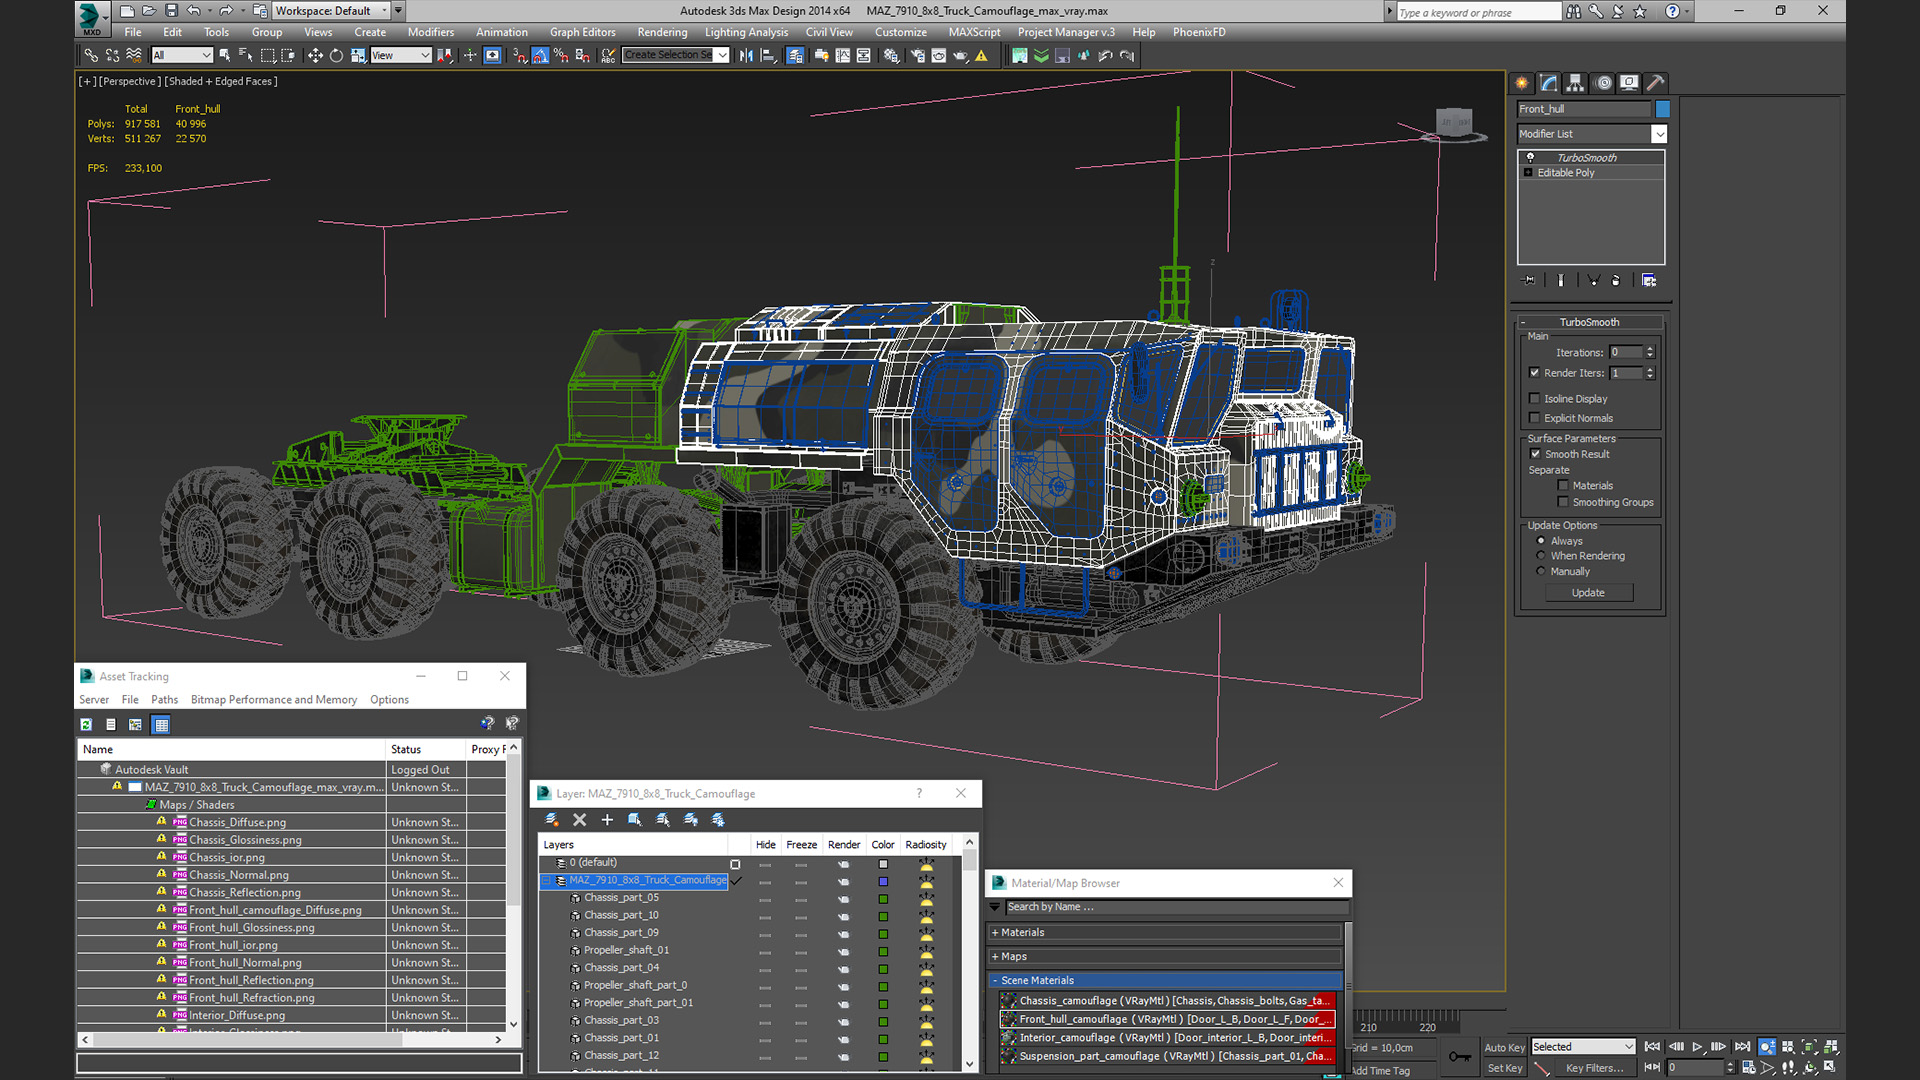Select the Manually update option
Screen dimensions: 1920x1080
click(1541, 572)
